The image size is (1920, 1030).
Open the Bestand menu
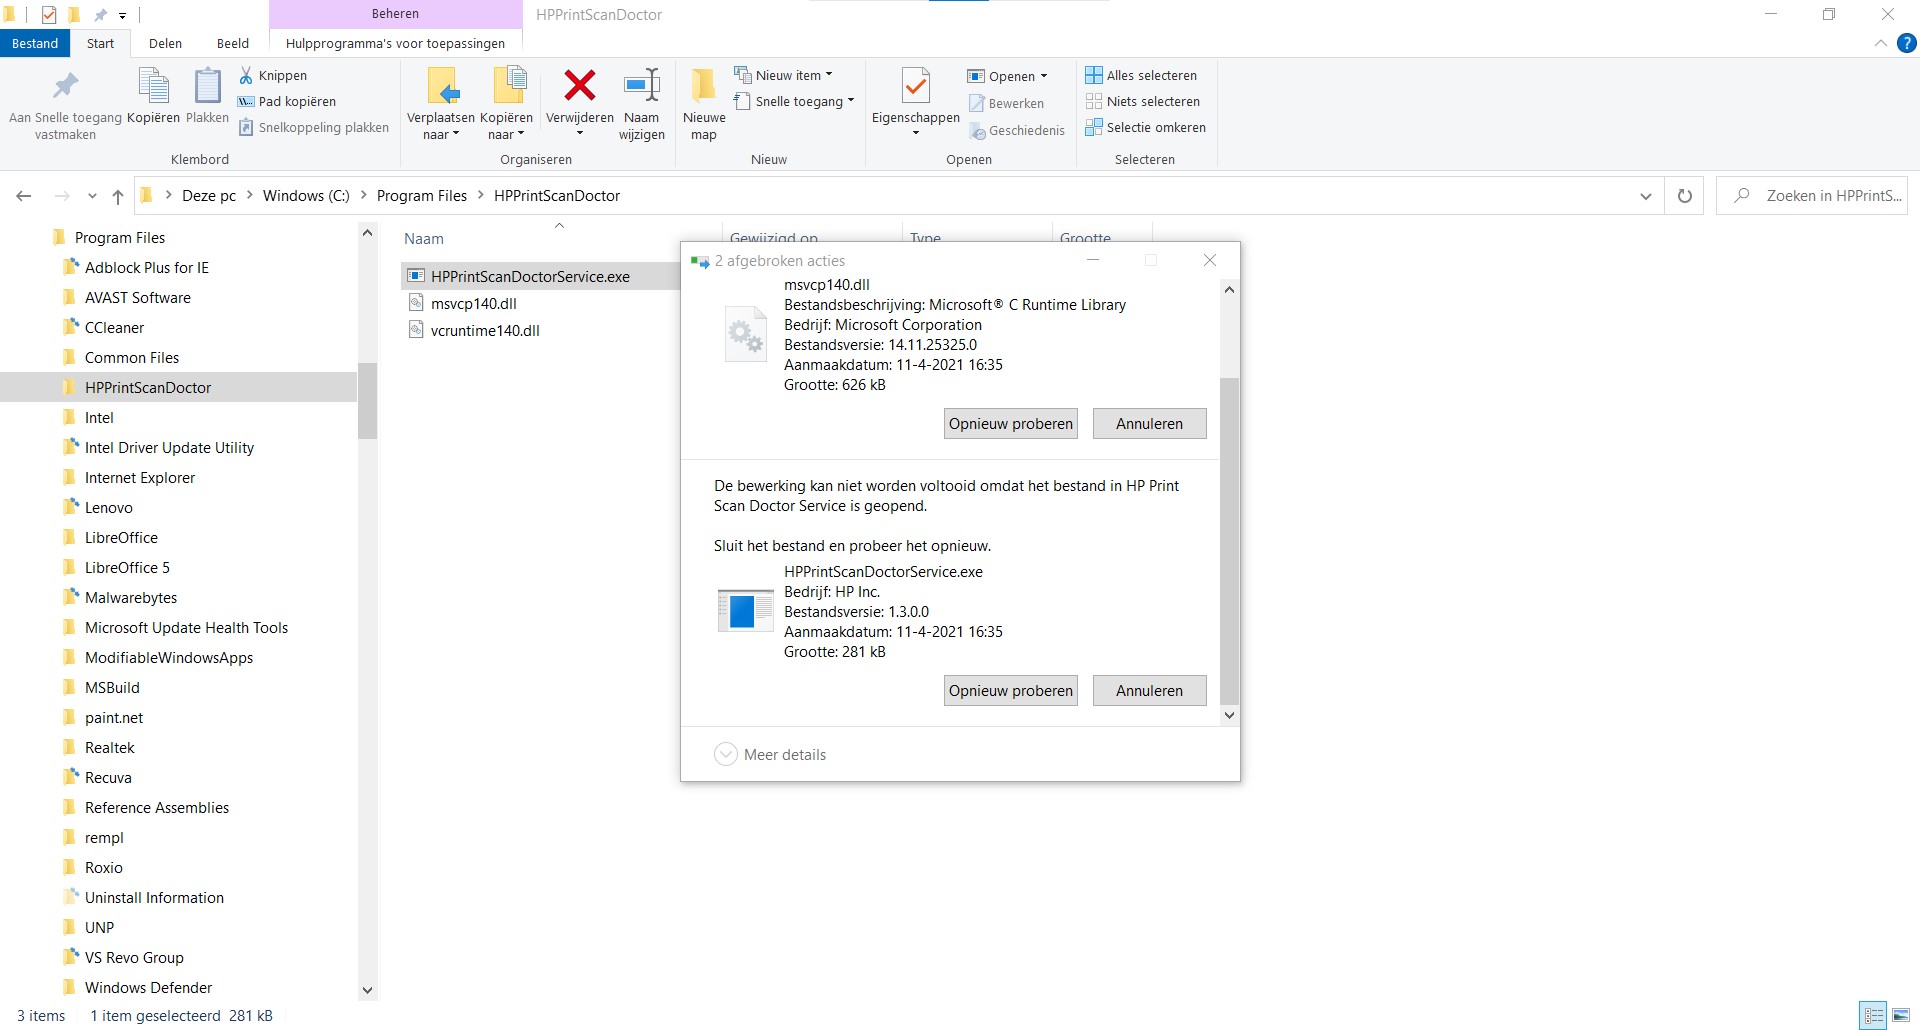[x=35, y=43]
